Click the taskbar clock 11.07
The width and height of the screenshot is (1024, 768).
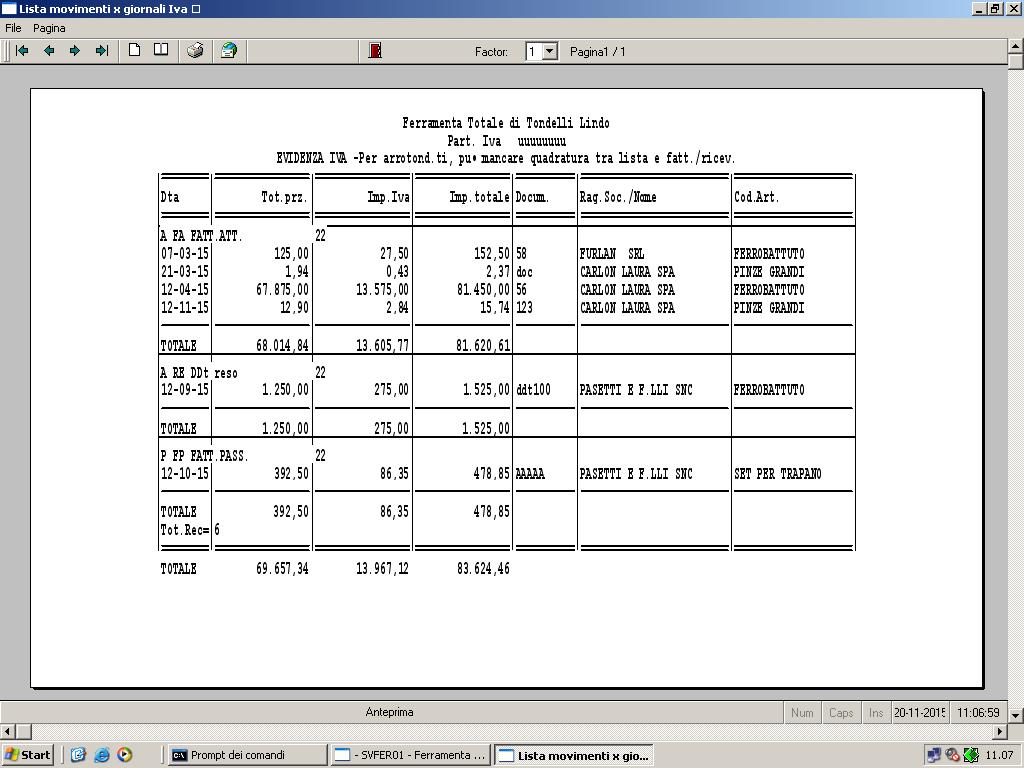coord(999,756)
